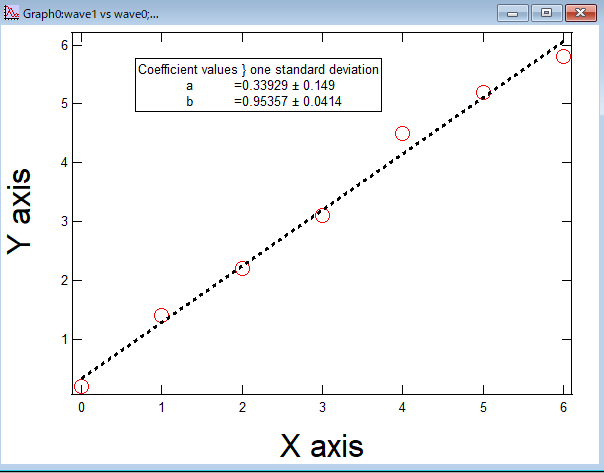This screenshot has height=473, width=604.
Task: Minimize the Graph0 window
Action: (x=516, y=13)
